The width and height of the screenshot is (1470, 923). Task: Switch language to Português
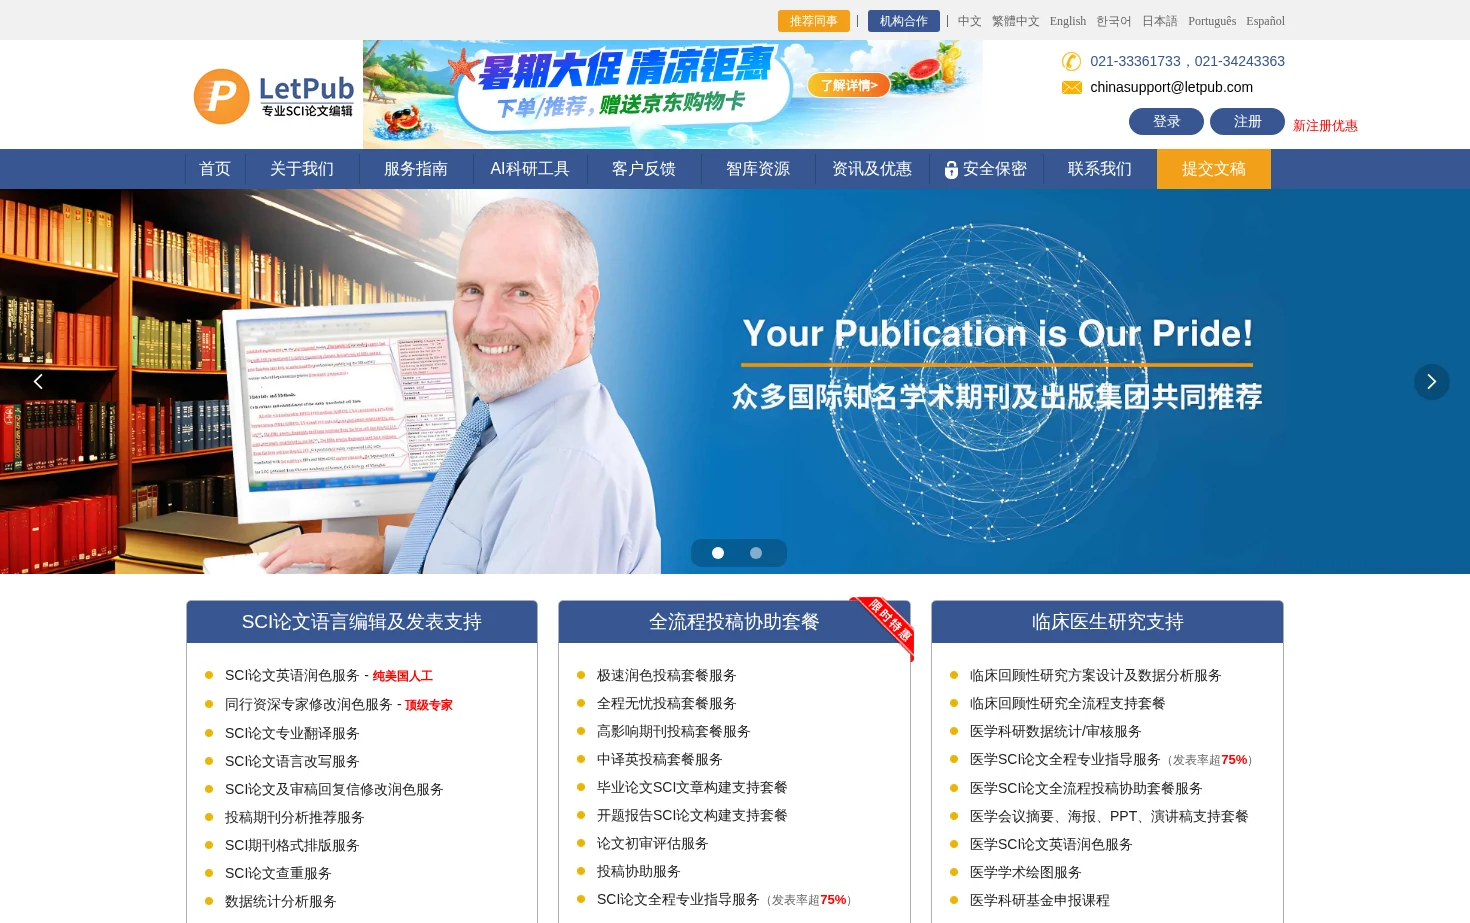click(x=1212, y=21)
